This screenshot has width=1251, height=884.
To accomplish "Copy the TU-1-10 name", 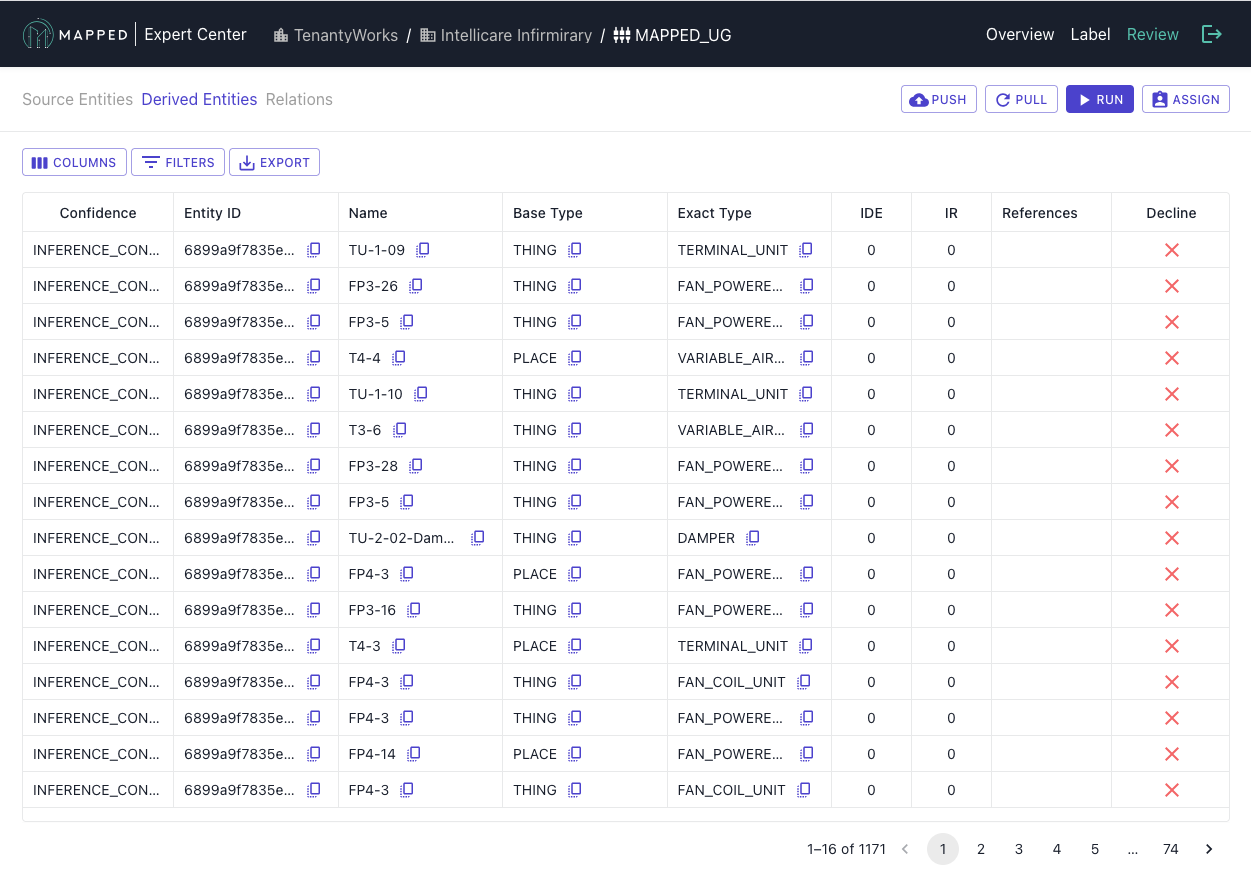I will coord(421,393).
